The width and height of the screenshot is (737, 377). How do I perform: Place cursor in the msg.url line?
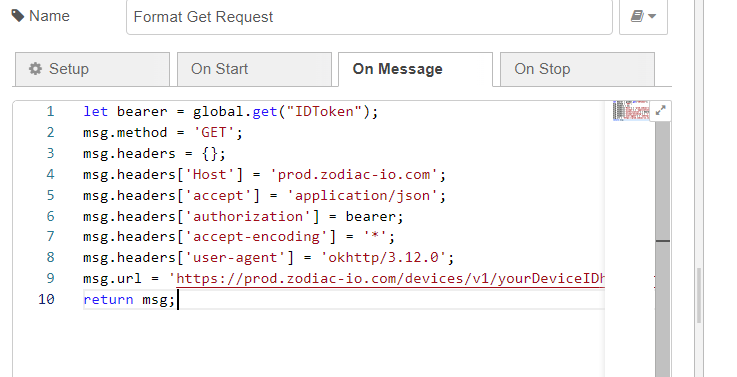coord(344,278)
